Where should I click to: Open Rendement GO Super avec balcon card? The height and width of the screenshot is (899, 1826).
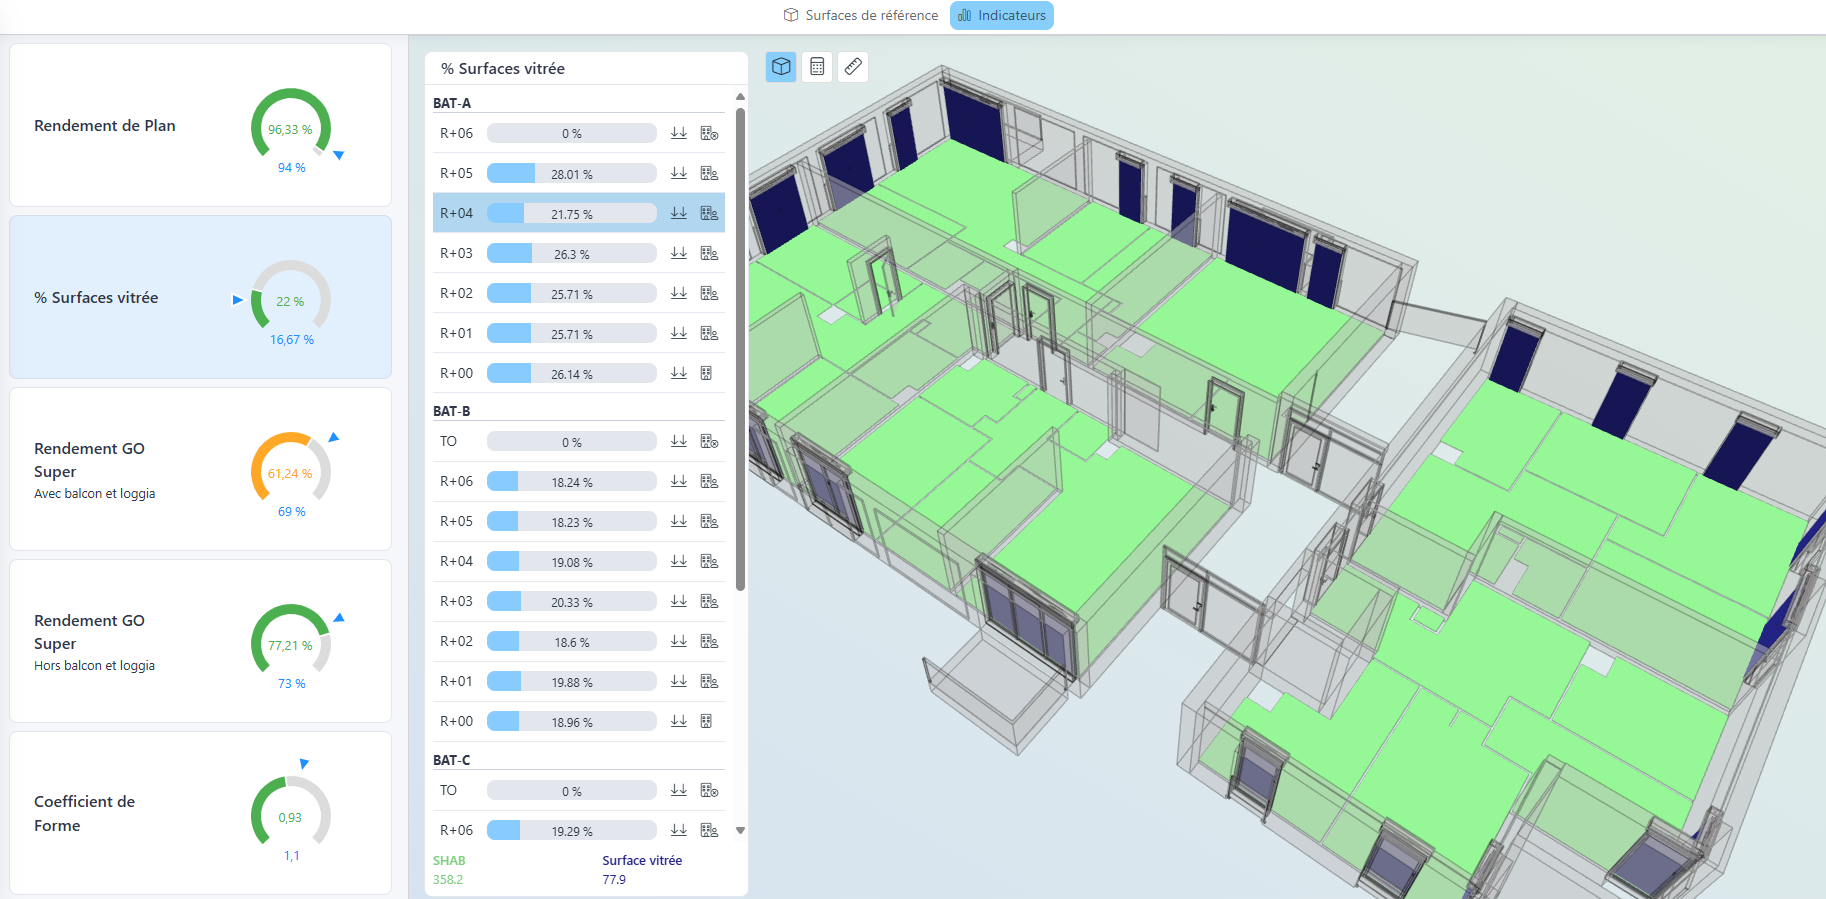click(x=200, y=469)
